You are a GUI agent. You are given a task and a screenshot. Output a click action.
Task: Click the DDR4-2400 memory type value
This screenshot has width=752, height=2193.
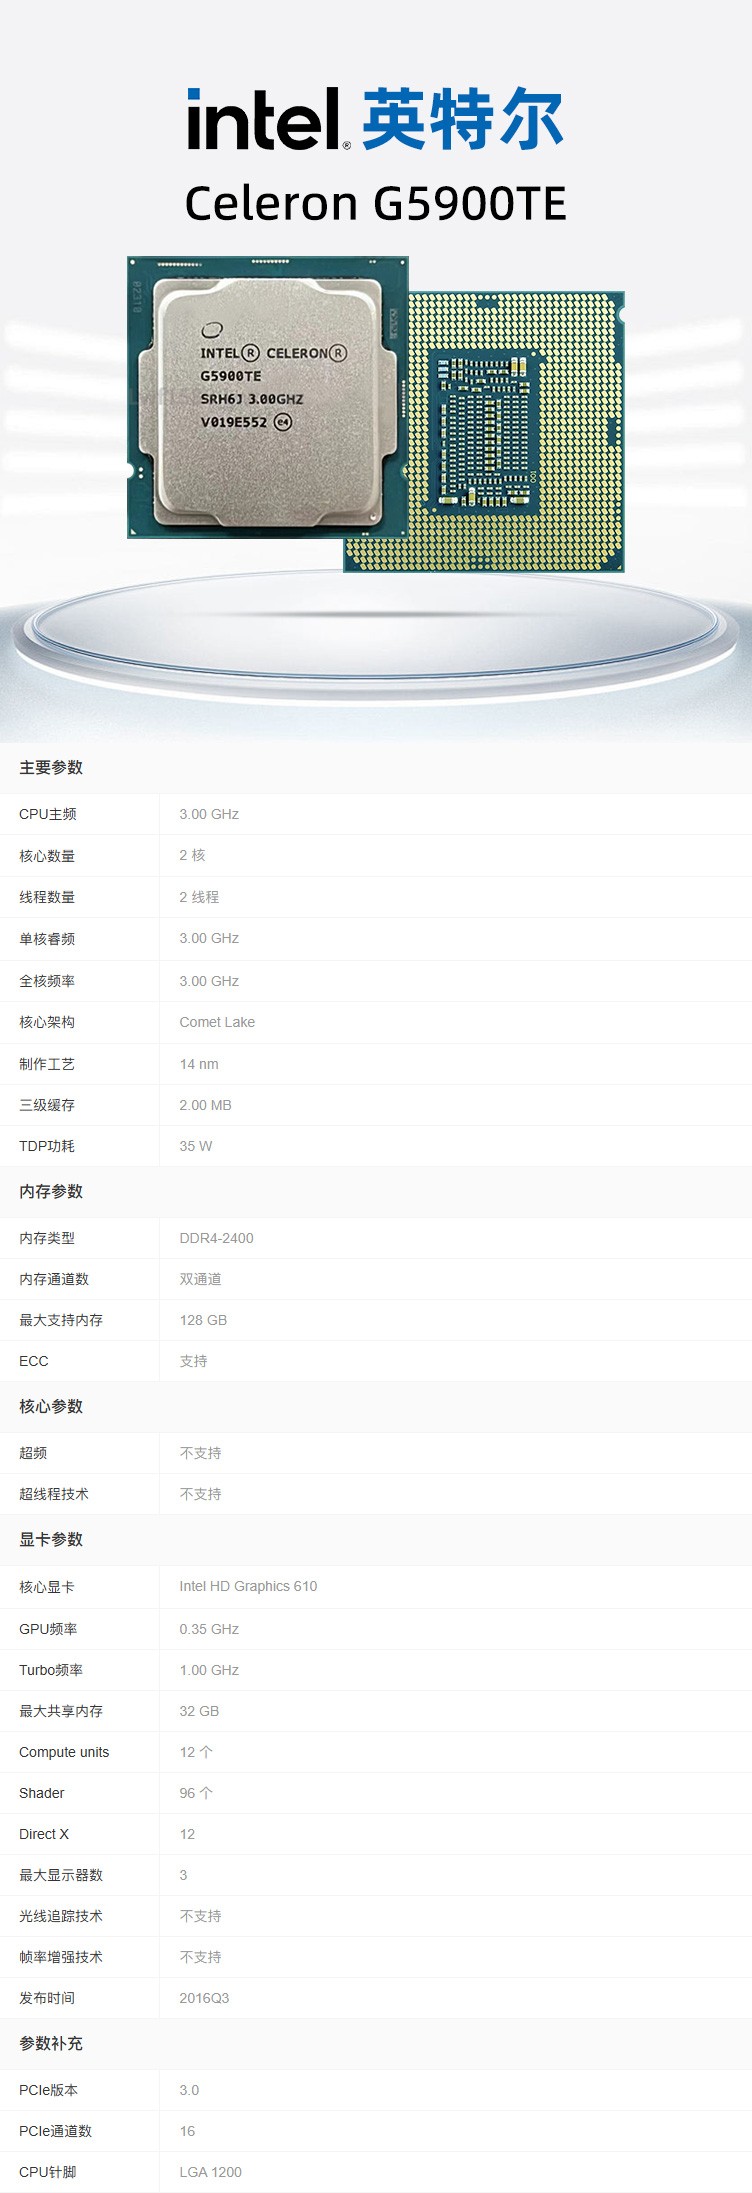pos(216,1238)
